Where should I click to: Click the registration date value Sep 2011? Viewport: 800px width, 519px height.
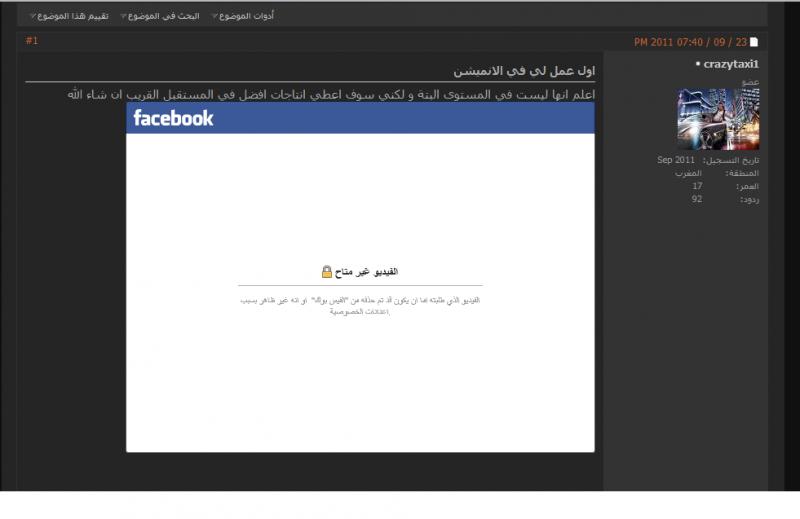coord(676,160)
